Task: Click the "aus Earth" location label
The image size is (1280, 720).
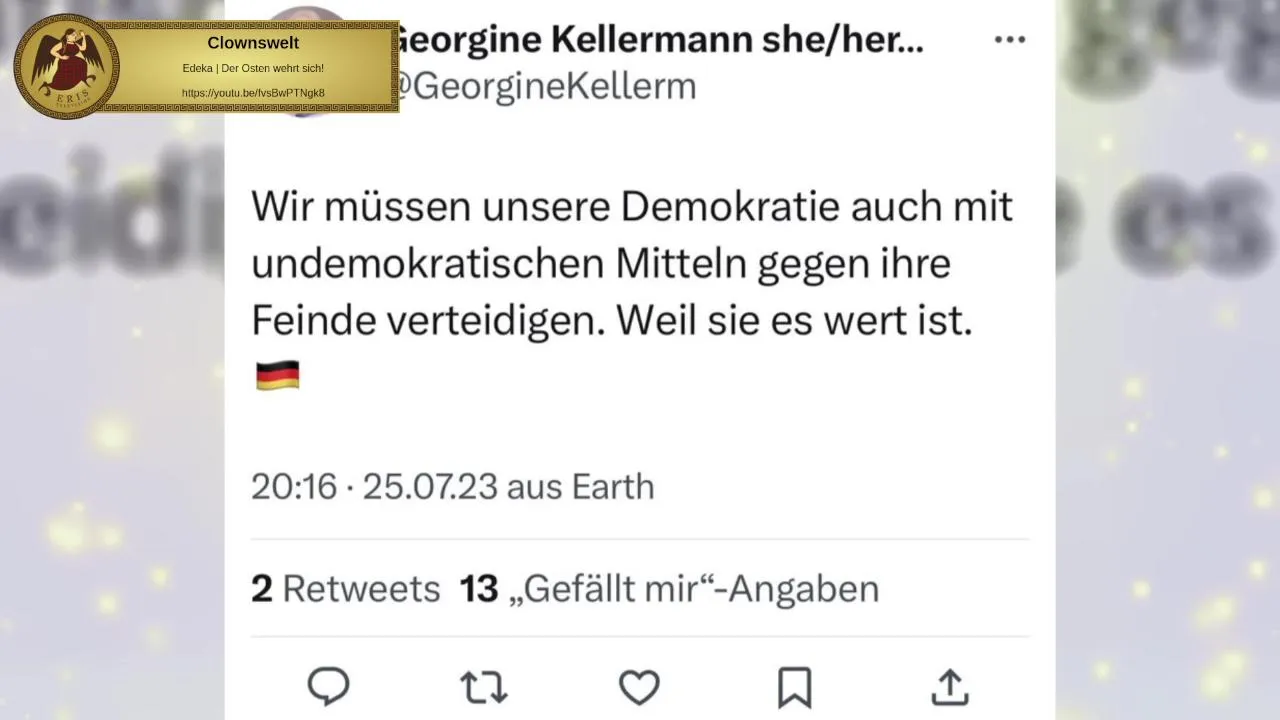Action: [x=581, y=487]
